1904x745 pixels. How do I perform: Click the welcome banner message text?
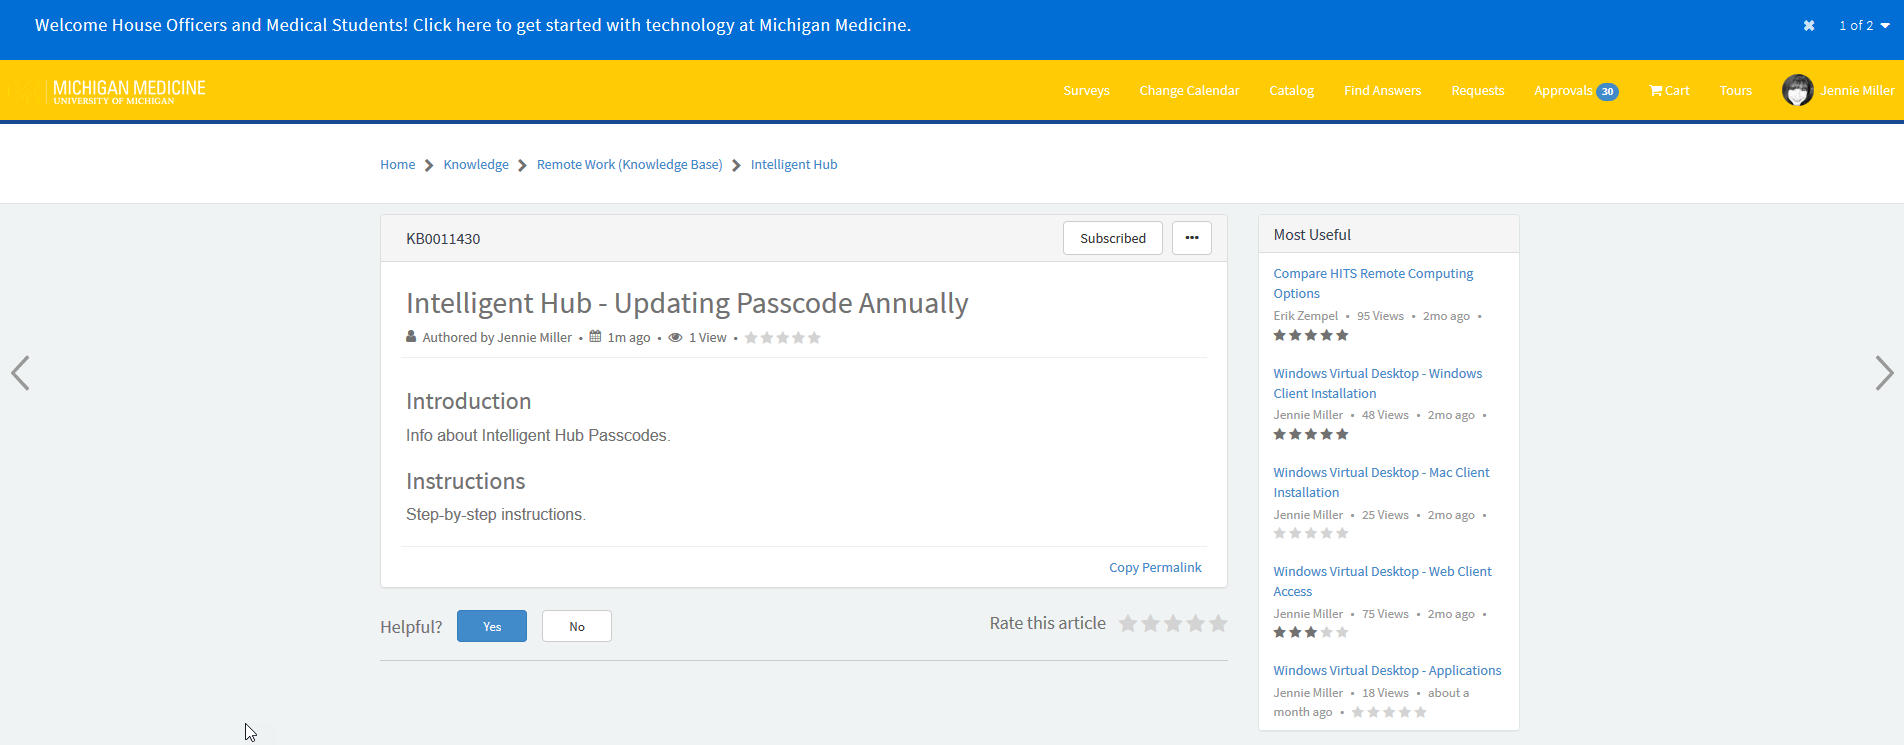pyautogui.click(x=473, y=26)
